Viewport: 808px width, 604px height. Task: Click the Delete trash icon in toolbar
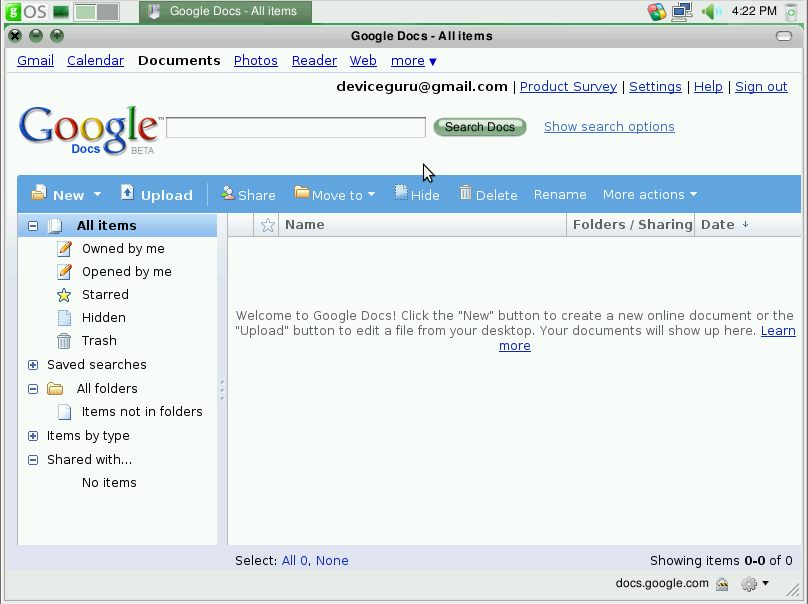click(466, 193)
